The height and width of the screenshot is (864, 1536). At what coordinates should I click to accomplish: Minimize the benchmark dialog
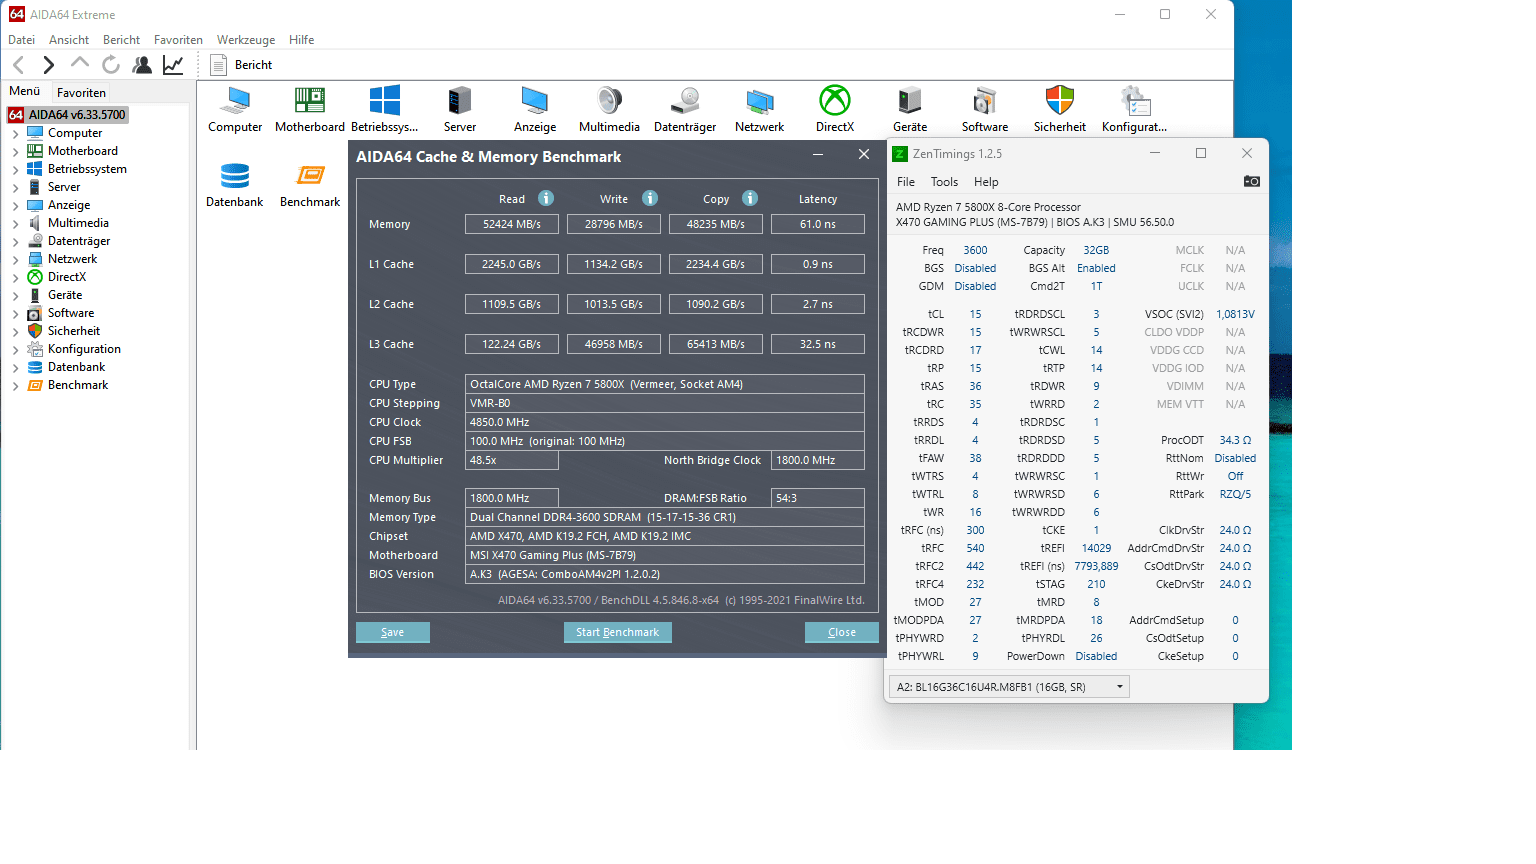point(818,154)
